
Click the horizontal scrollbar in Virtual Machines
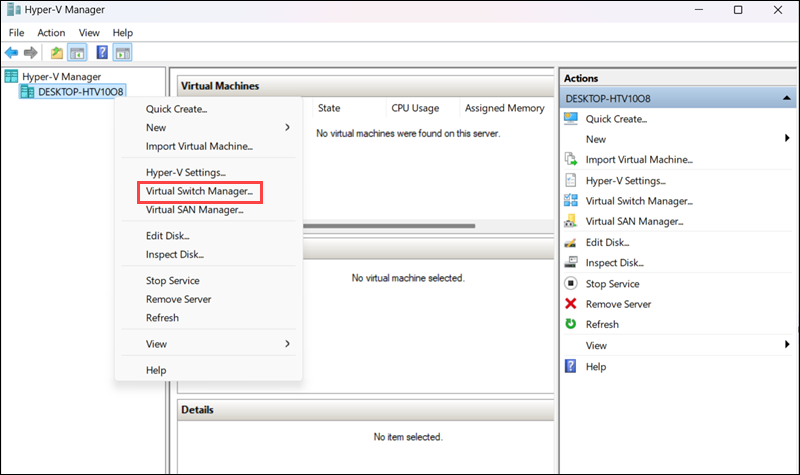coord(389,226)
